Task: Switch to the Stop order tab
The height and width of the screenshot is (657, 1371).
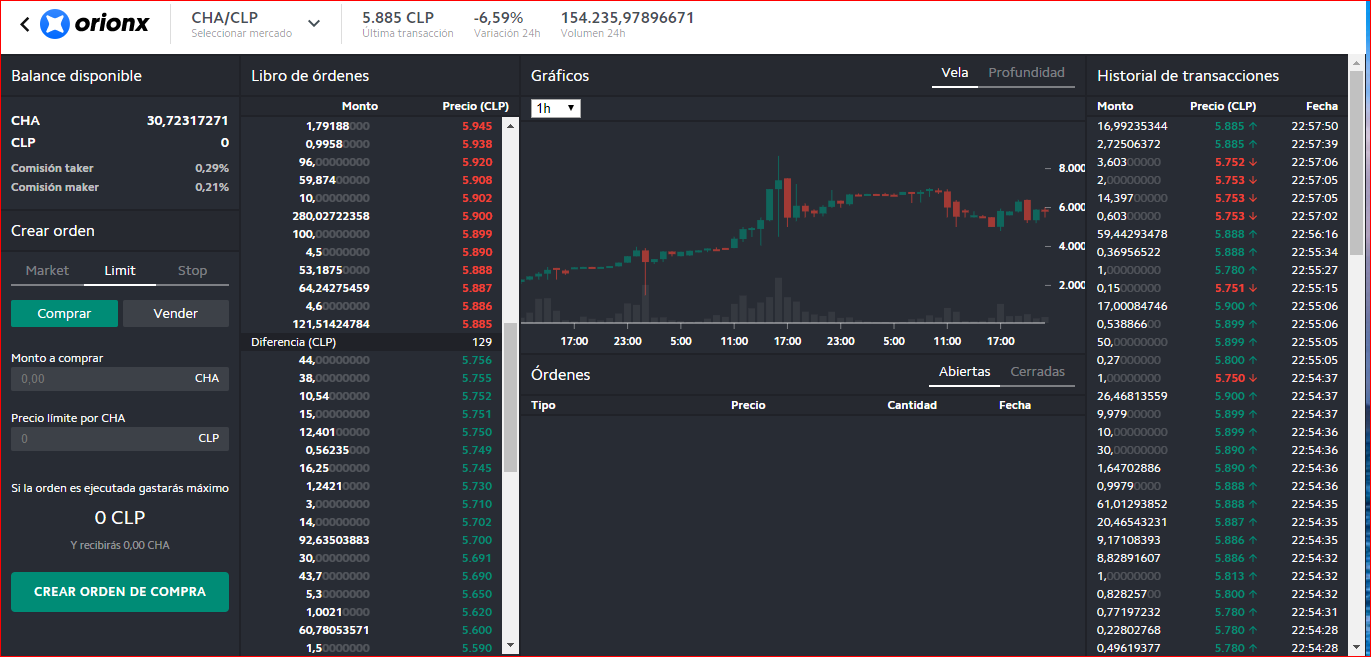Action: 192,271
